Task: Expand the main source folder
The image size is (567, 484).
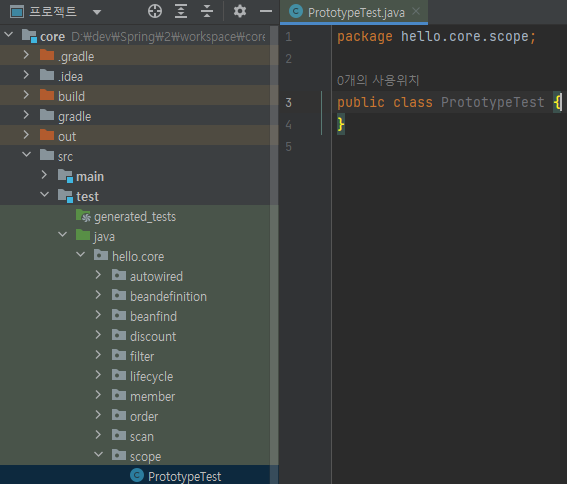Action: point(44,175)
